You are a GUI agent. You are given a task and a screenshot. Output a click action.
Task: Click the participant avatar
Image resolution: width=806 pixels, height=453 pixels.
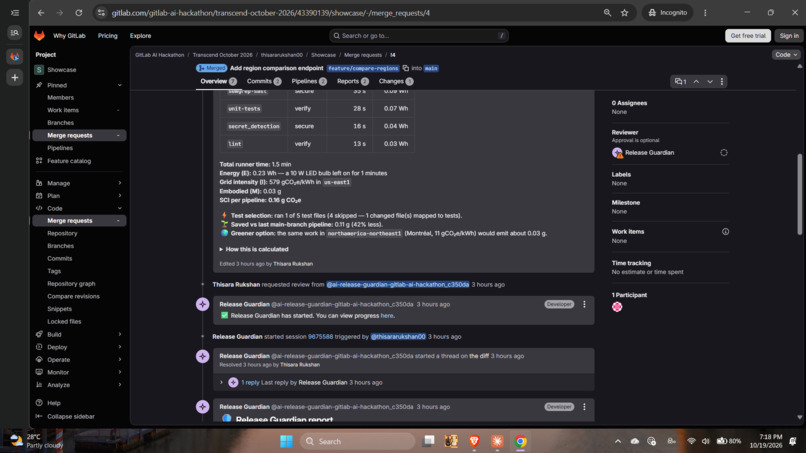[617, 307]
